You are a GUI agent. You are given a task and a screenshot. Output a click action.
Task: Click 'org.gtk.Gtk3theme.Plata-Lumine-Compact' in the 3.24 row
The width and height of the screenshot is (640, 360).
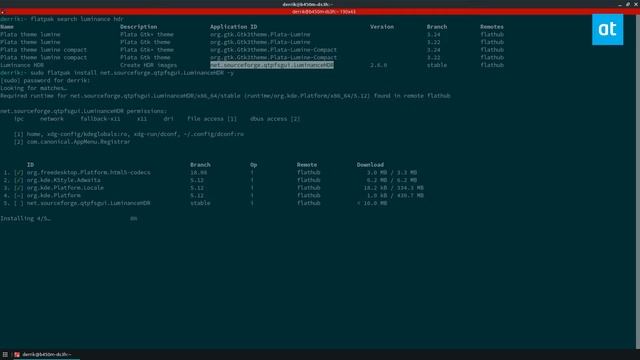coord(273,50)
